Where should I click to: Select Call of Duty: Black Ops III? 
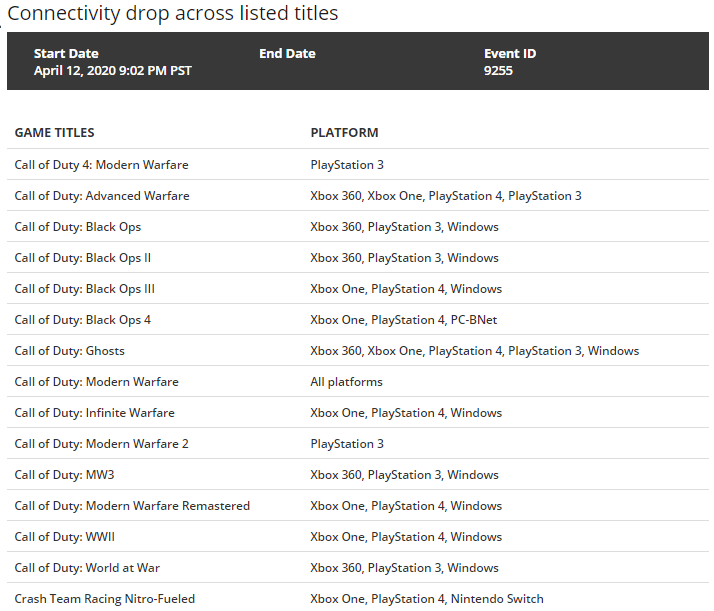pyautogui.click(x=85, y=289)
